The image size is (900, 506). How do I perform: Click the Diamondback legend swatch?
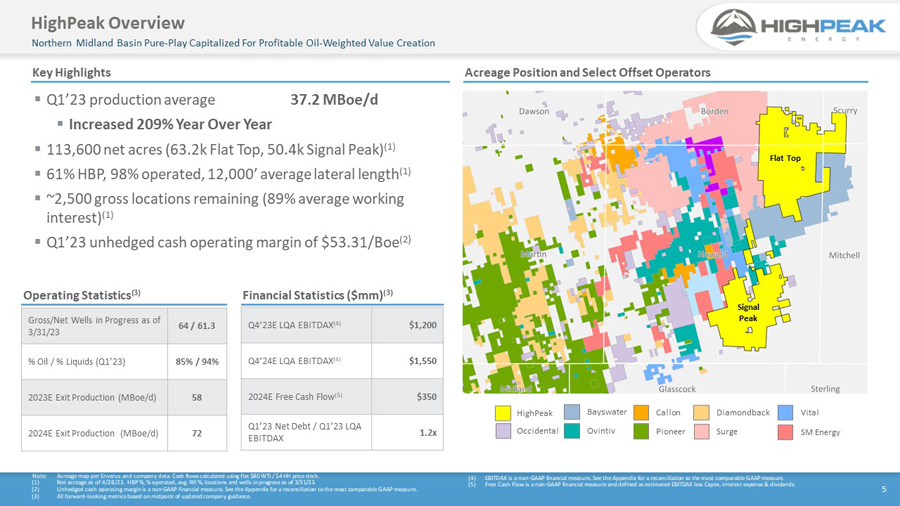(x=701, y=412)
